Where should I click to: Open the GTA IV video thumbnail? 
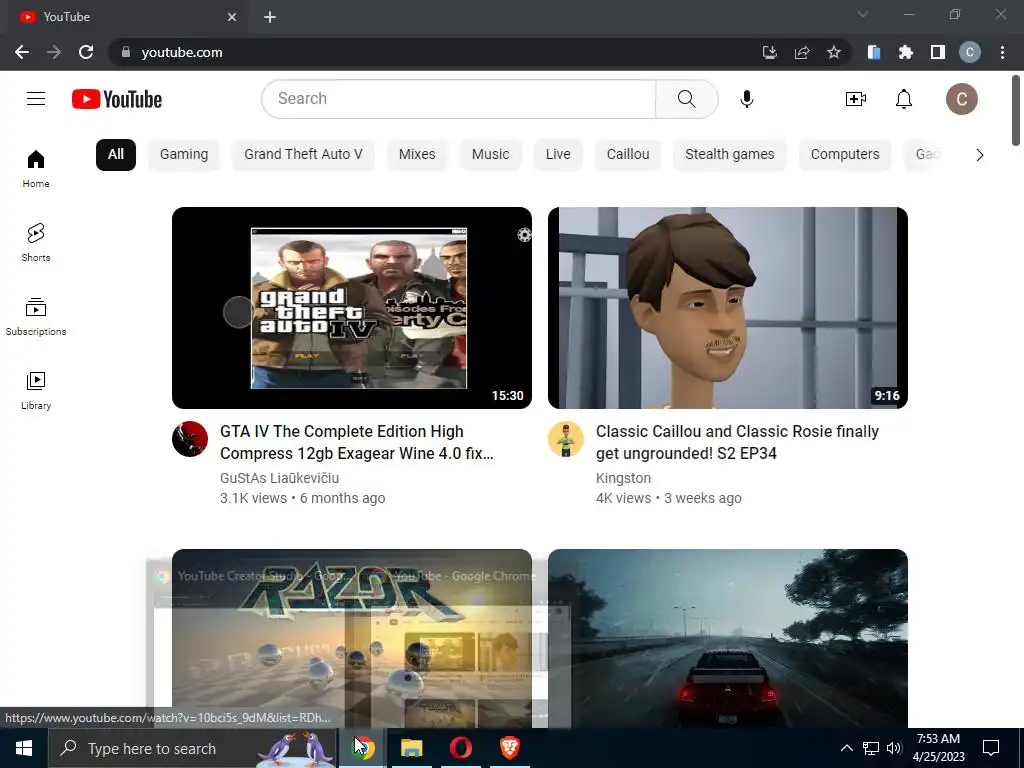click(352, 308)
